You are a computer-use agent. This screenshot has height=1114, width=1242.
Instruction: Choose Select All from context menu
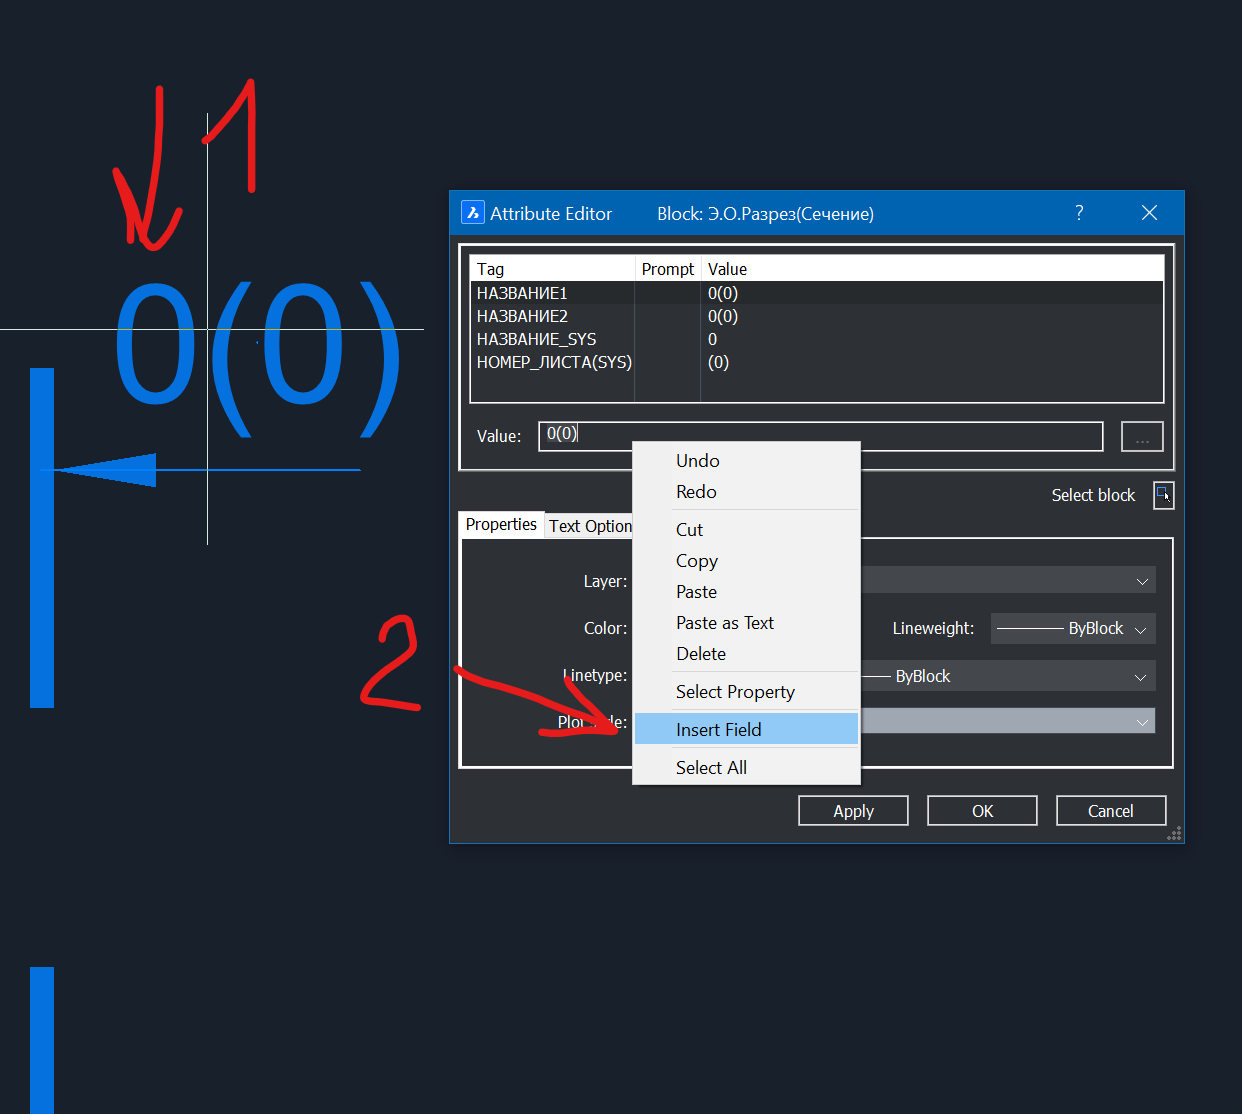click(x=711, y=768)
